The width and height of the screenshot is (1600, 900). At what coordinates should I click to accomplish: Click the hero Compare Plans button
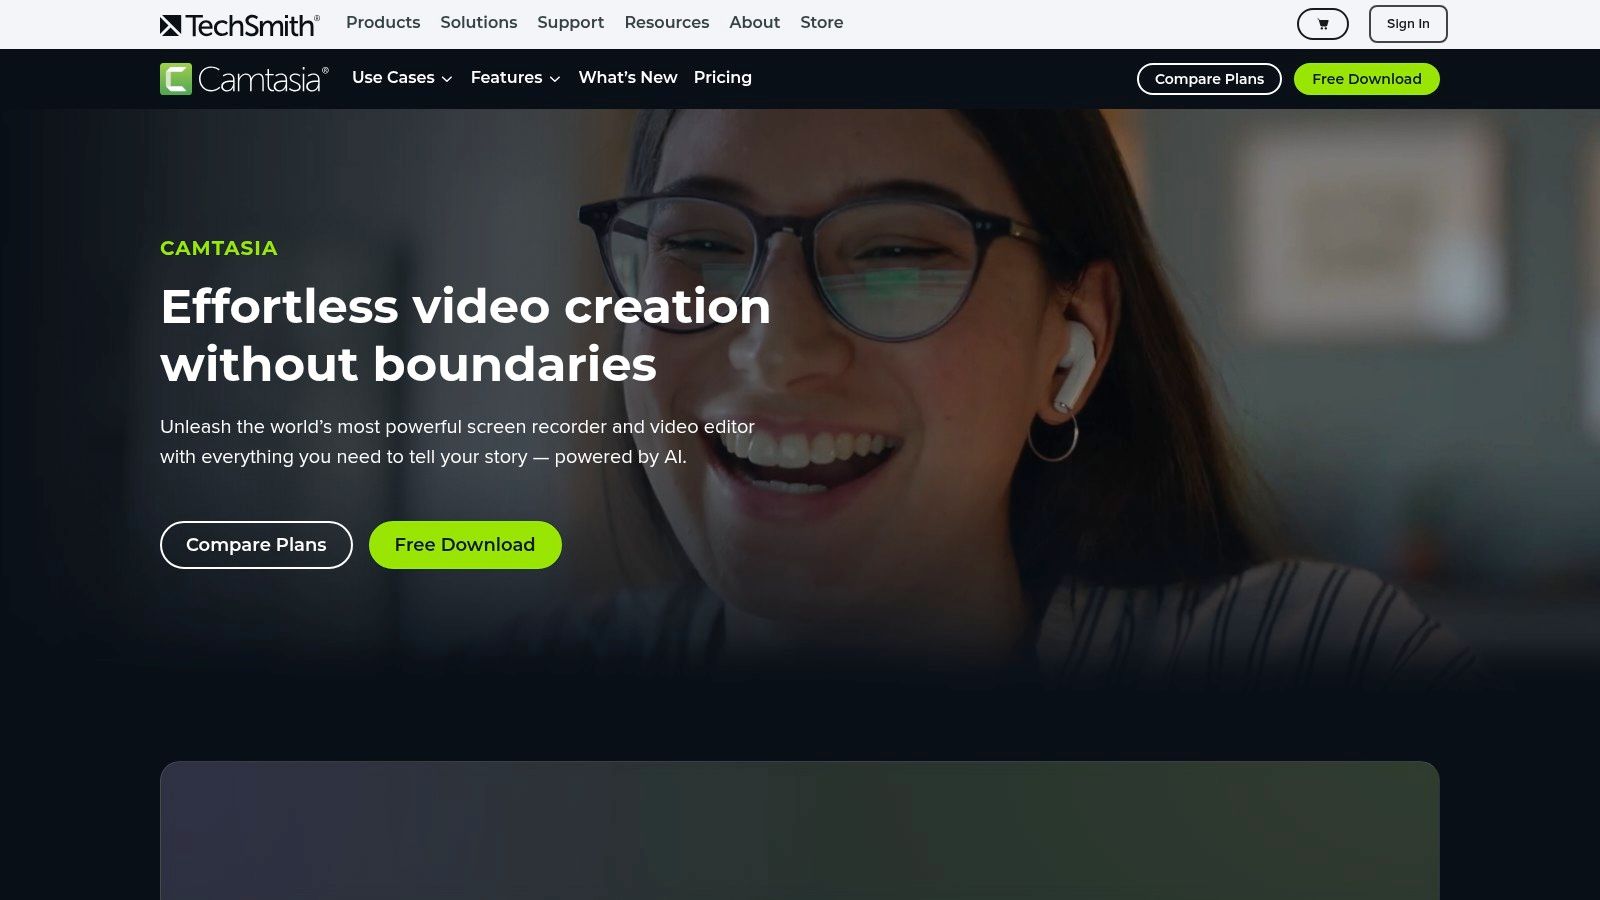coord(256,545)
